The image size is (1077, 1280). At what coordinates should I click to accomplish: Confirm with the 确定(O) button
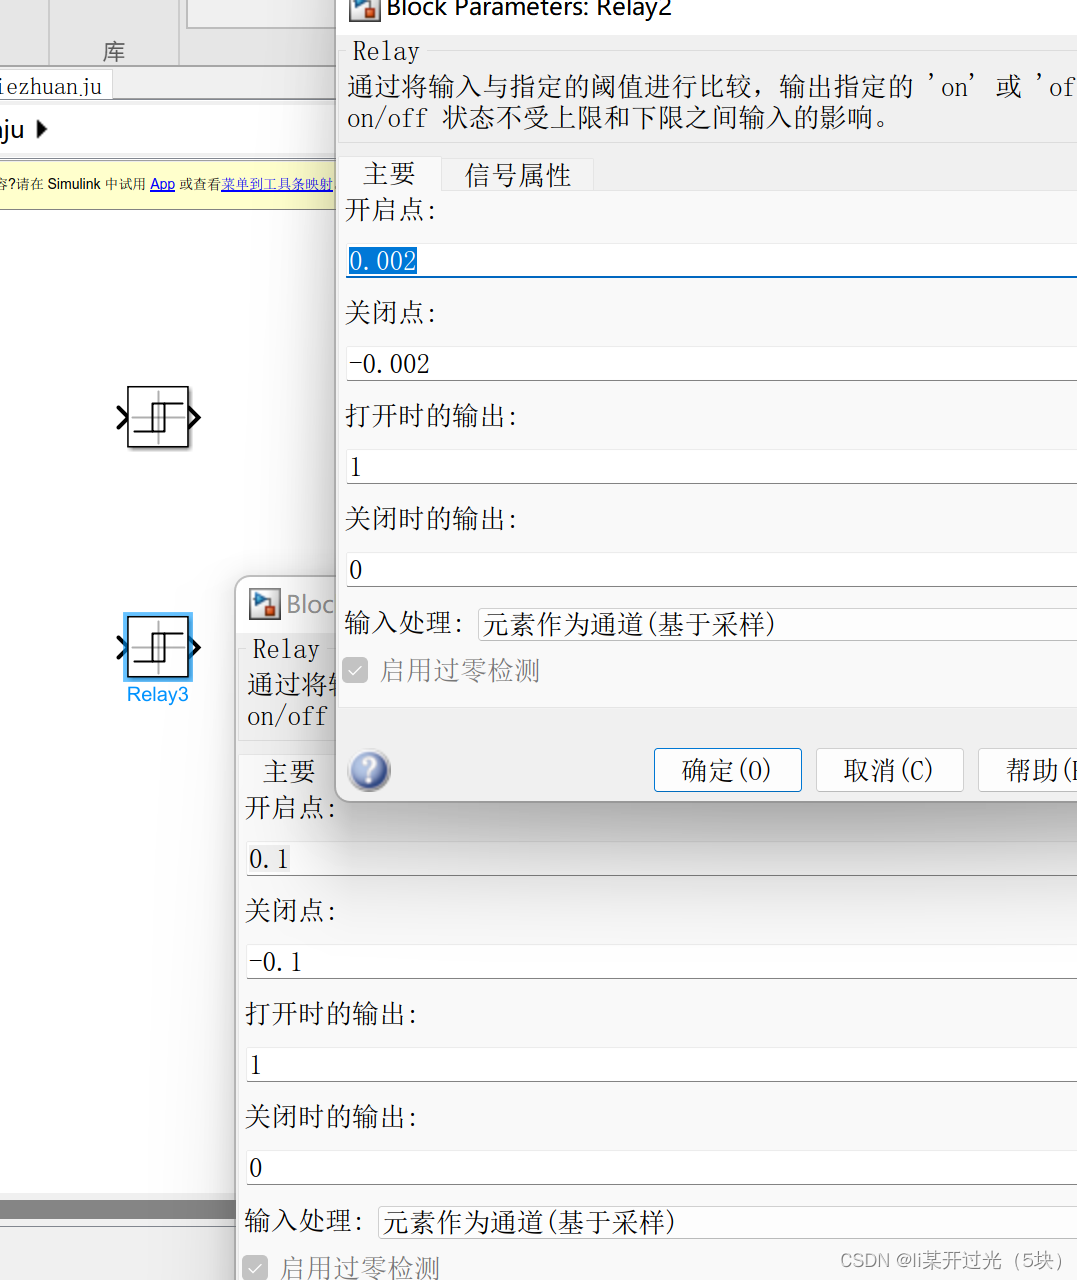click(x=727, y=770)
